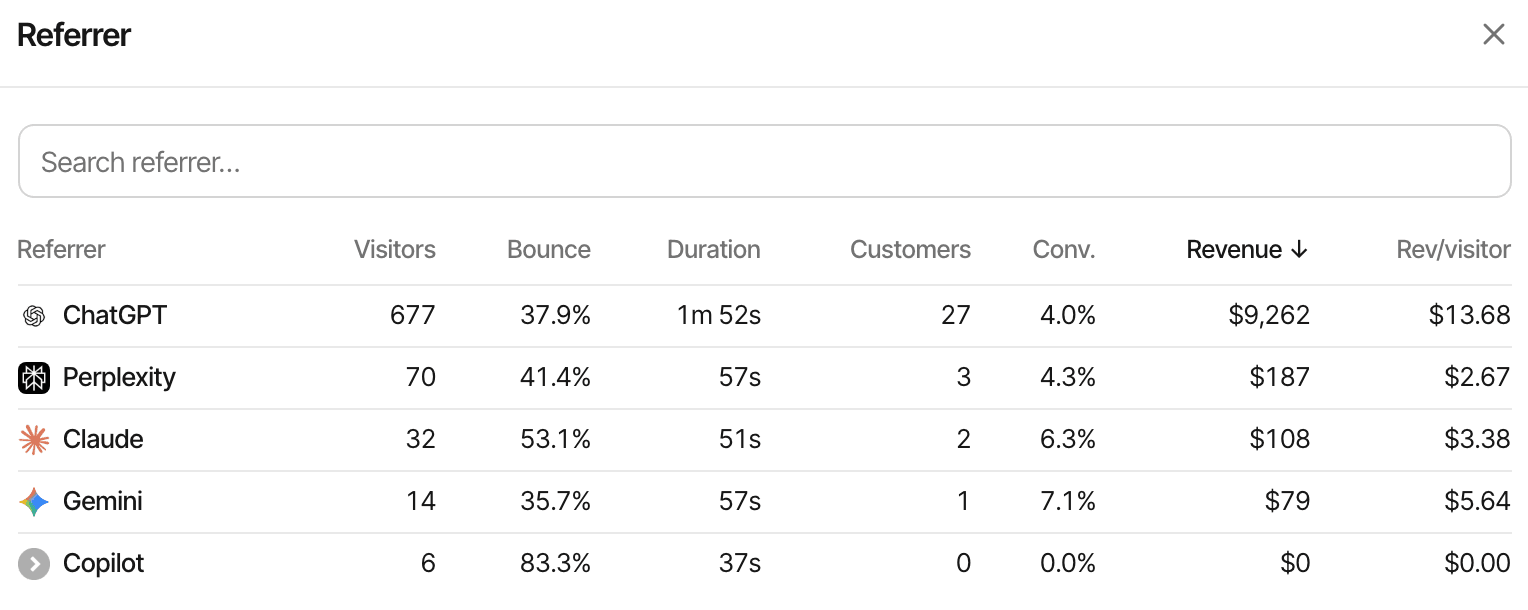
Task: Click Perplexity bounce rate 41.4%
Action: point(555,378)
